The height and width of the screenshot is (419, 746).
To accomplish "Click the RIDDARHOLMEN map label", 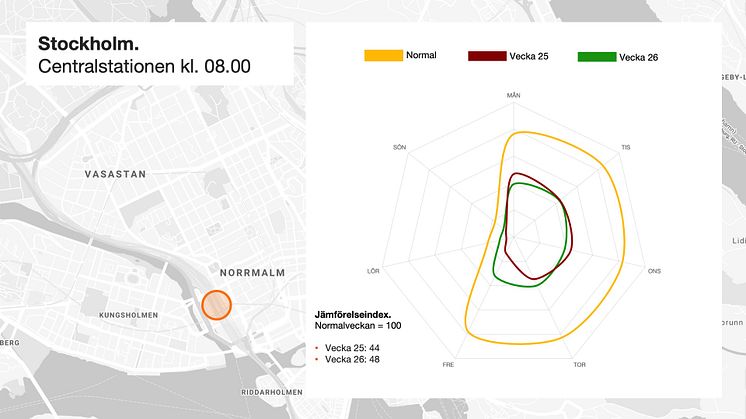I will tap(272, 392).
